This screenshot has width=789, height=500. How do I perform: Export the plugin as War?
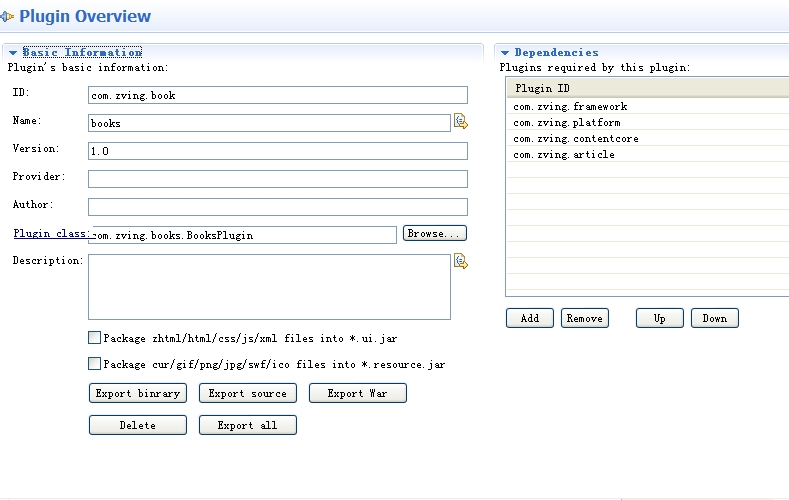pos(357,393)
